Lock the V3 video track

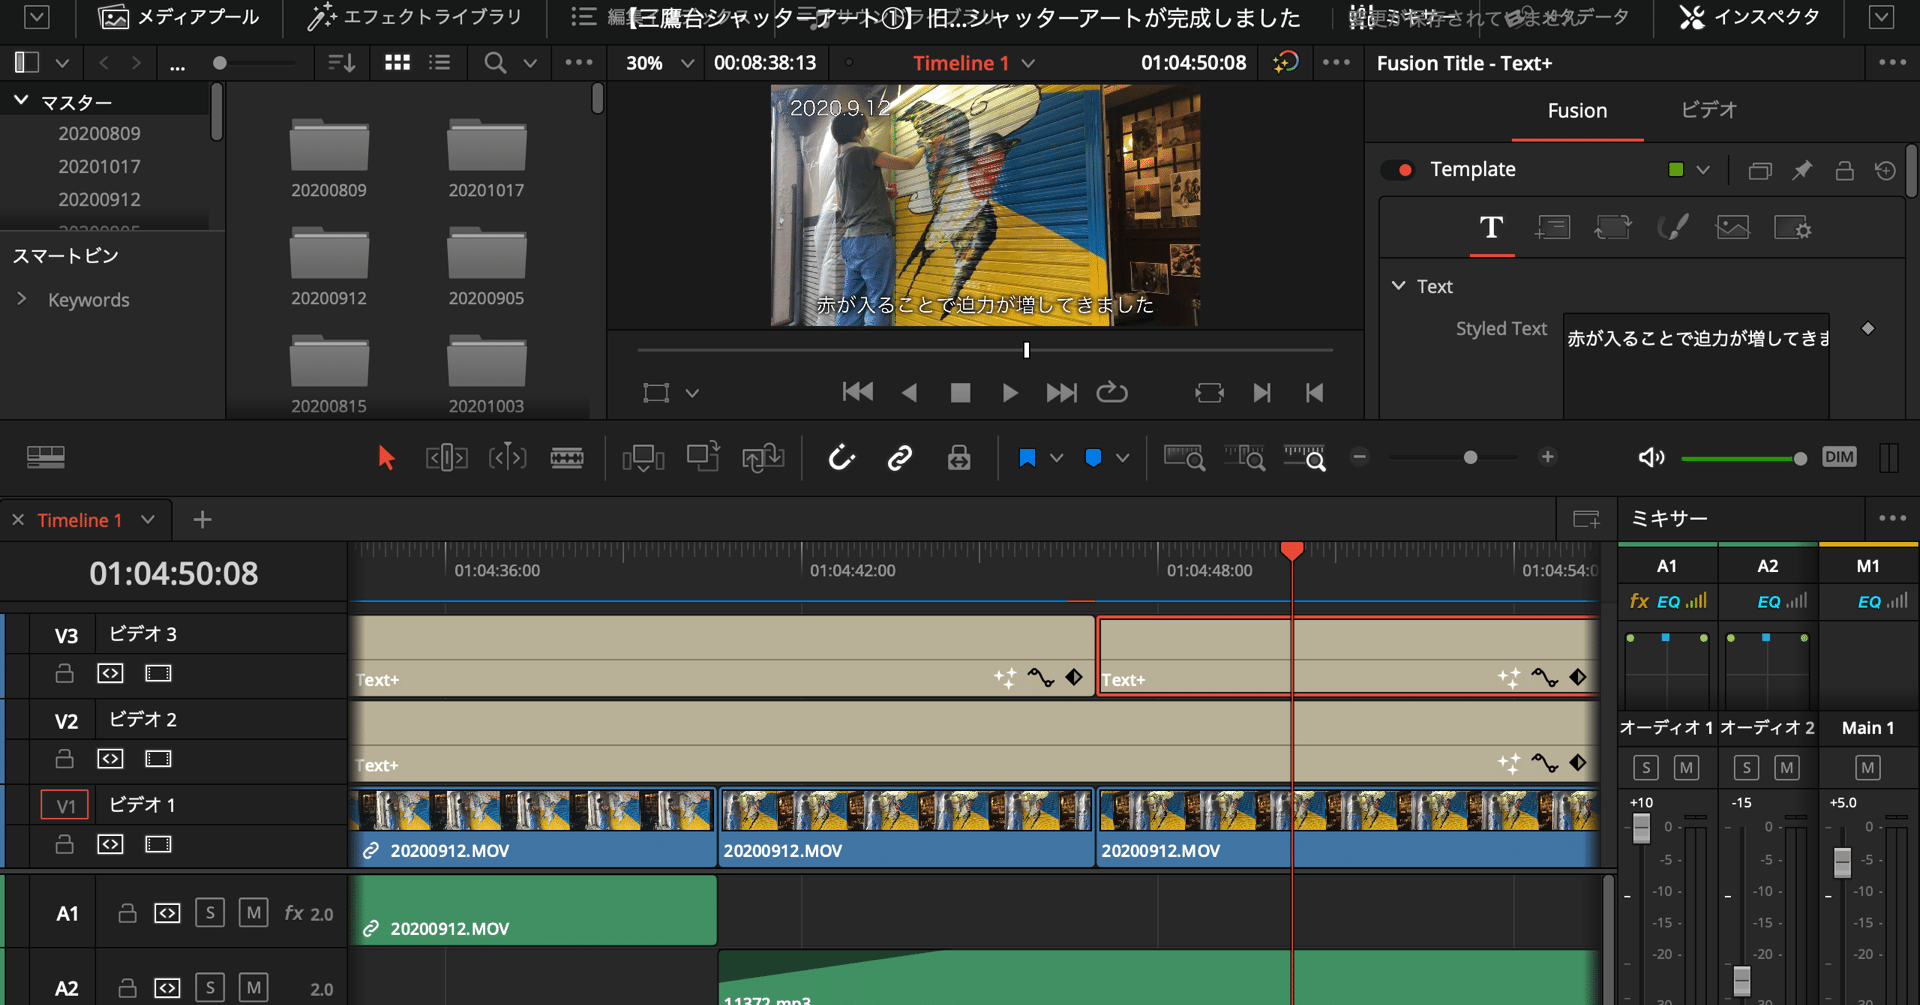click(64, 673)
